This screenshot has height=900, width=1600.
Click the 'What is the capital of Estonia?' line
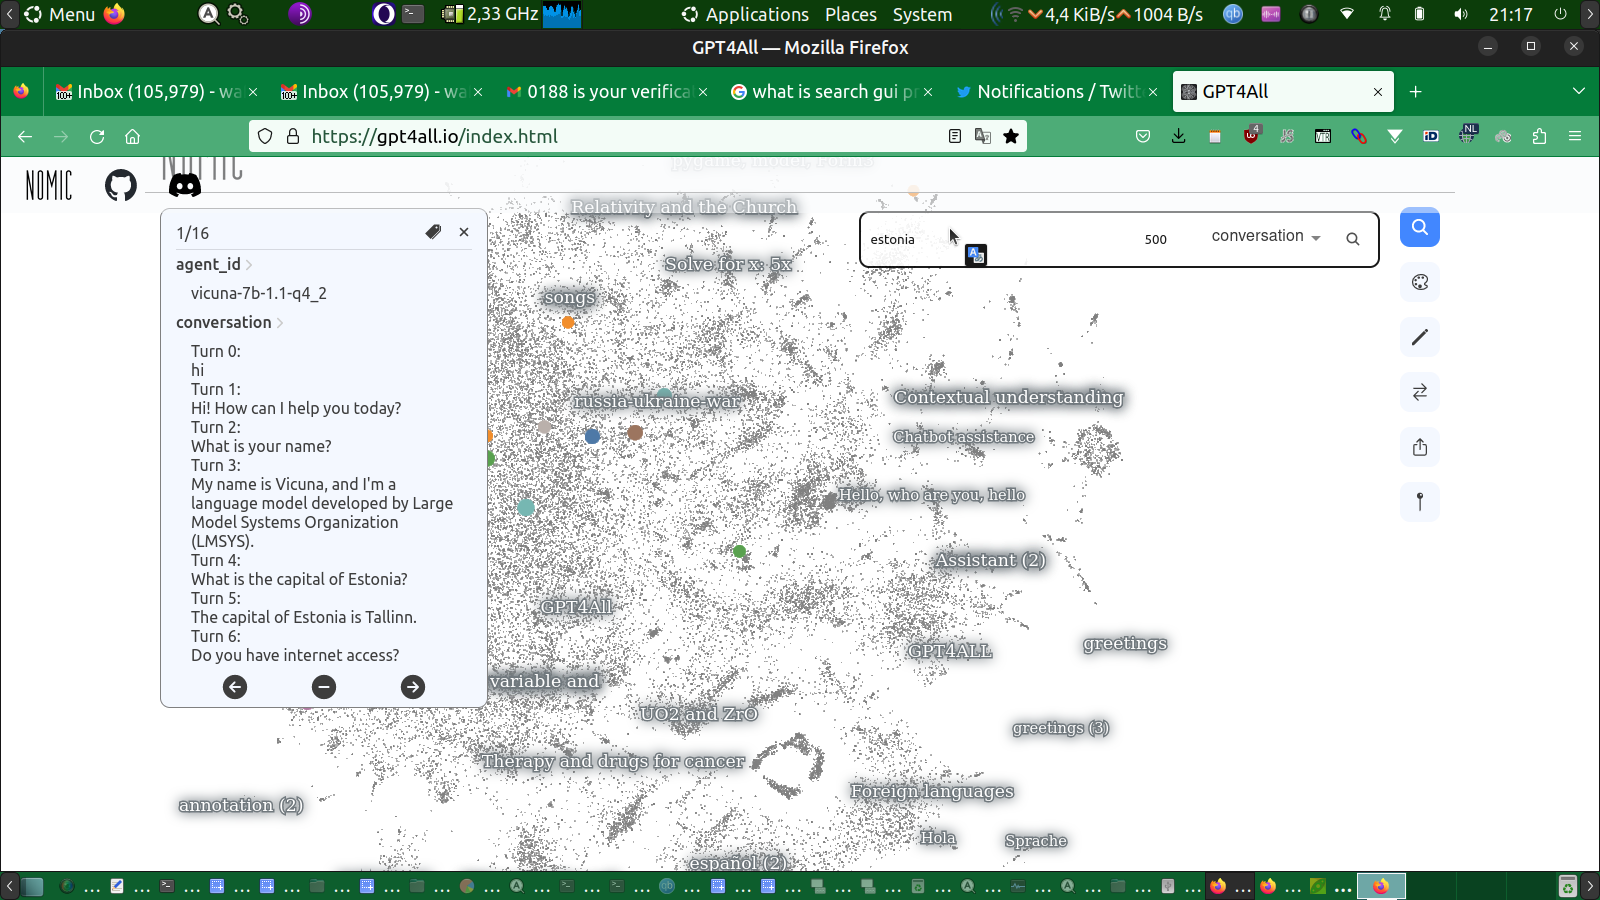[299, 579]
